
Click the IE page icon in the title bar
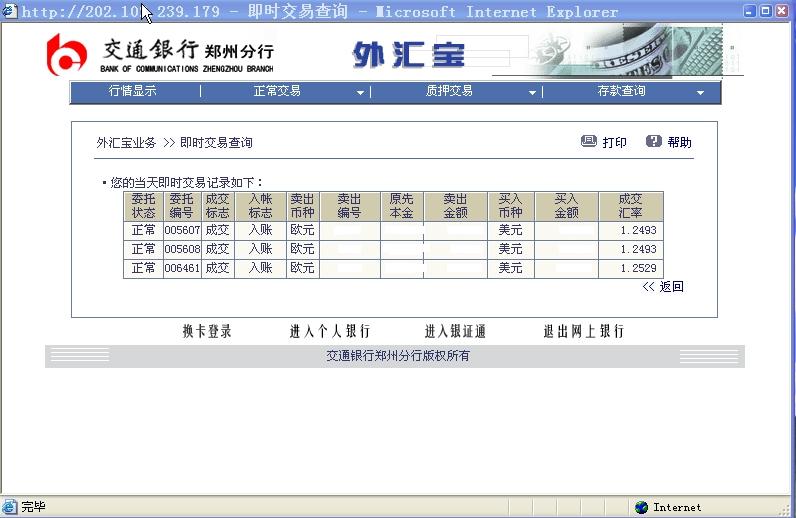coord(9,11)
